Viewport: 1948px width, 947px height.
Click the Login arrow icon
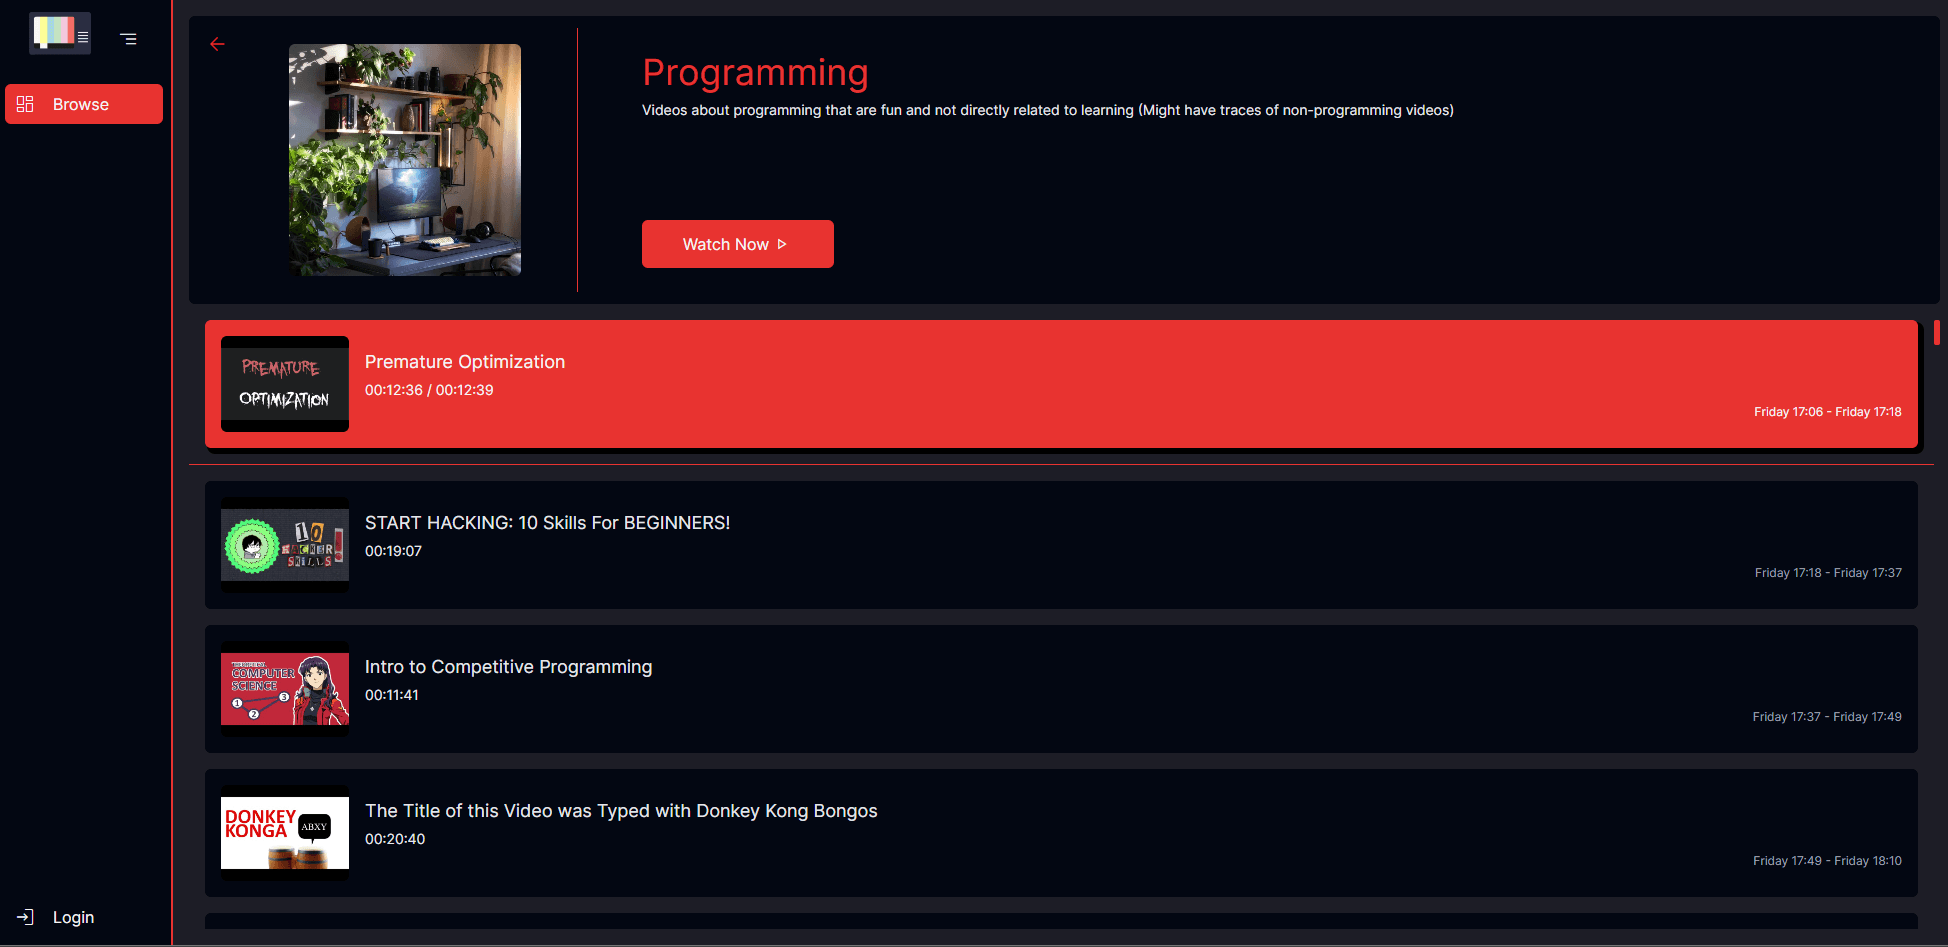click(26, 917)
